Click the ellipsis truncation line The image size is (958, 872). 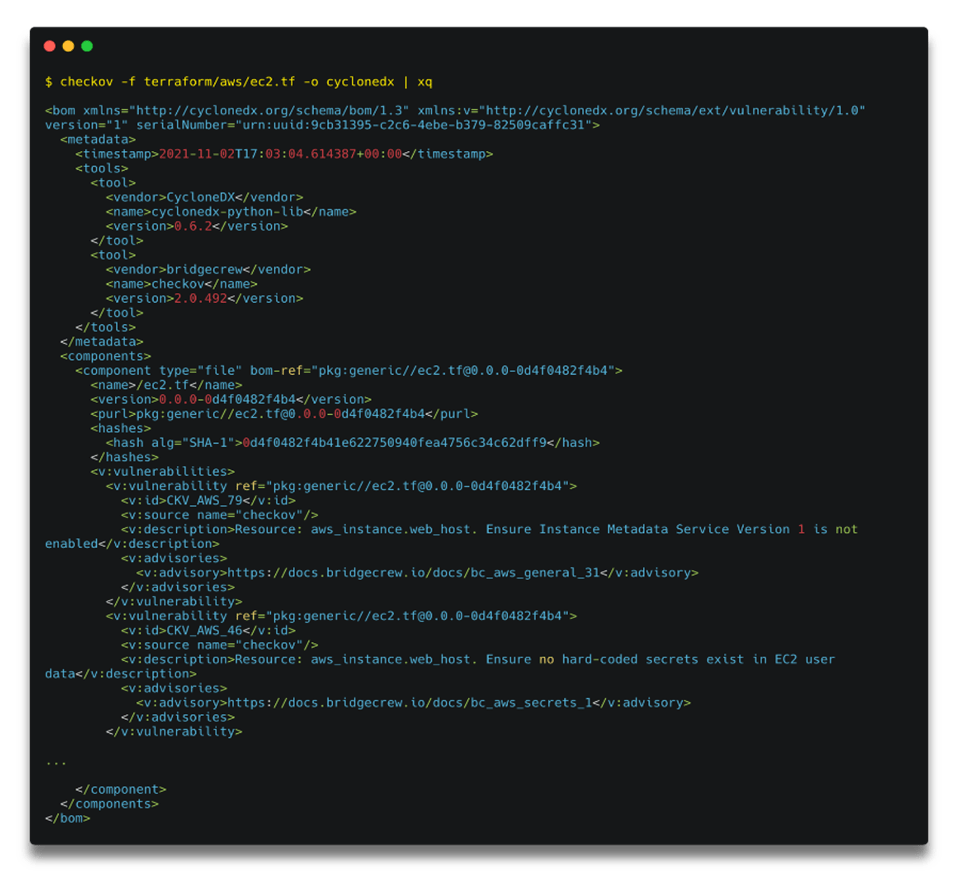tap(56, 762)
